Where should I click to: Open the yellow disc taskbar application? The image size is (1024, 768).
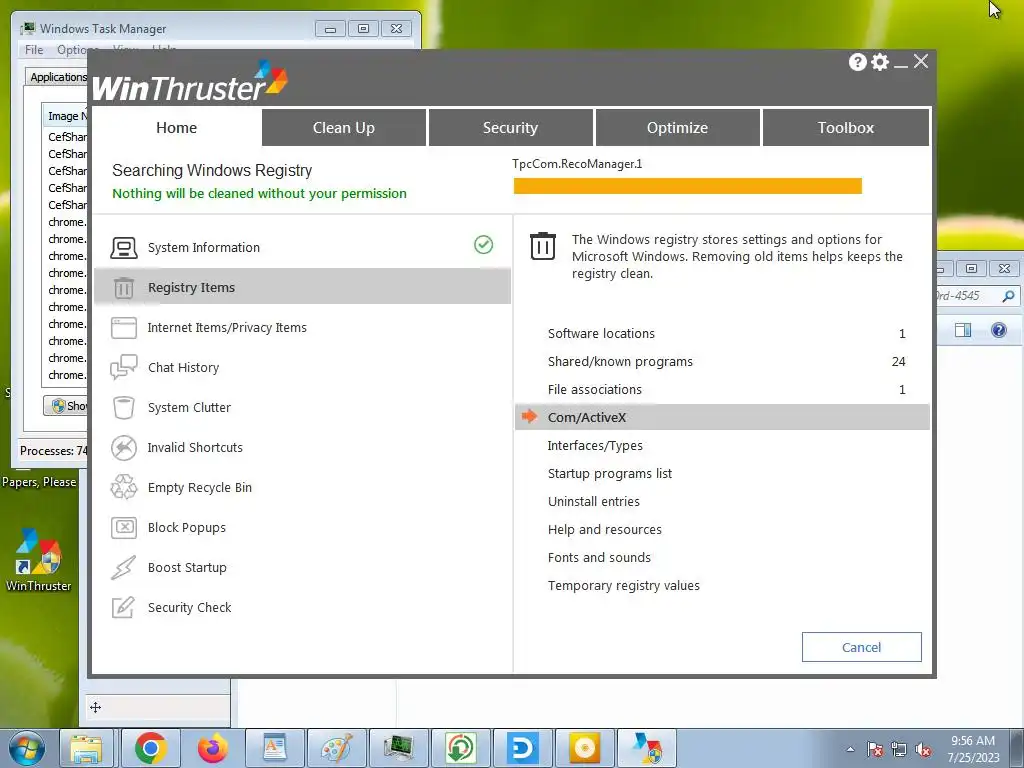[584, 748]
